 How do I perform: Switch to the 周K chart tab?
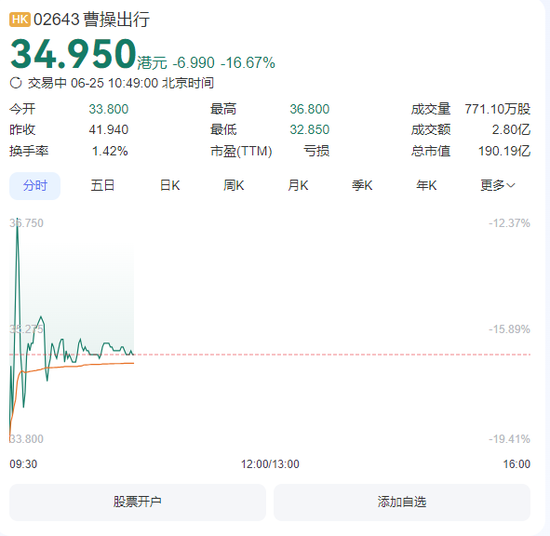pyautogui.click(x=234, y=185)
